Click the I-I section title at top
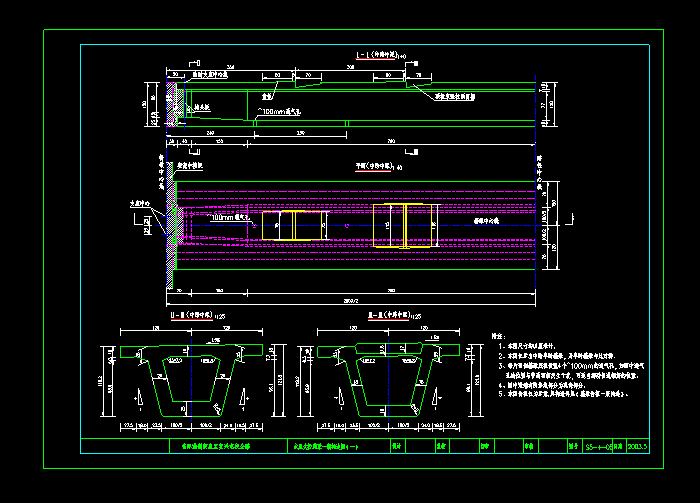The height and width of the screenshot is (503, 700). (x=378, y=56)
